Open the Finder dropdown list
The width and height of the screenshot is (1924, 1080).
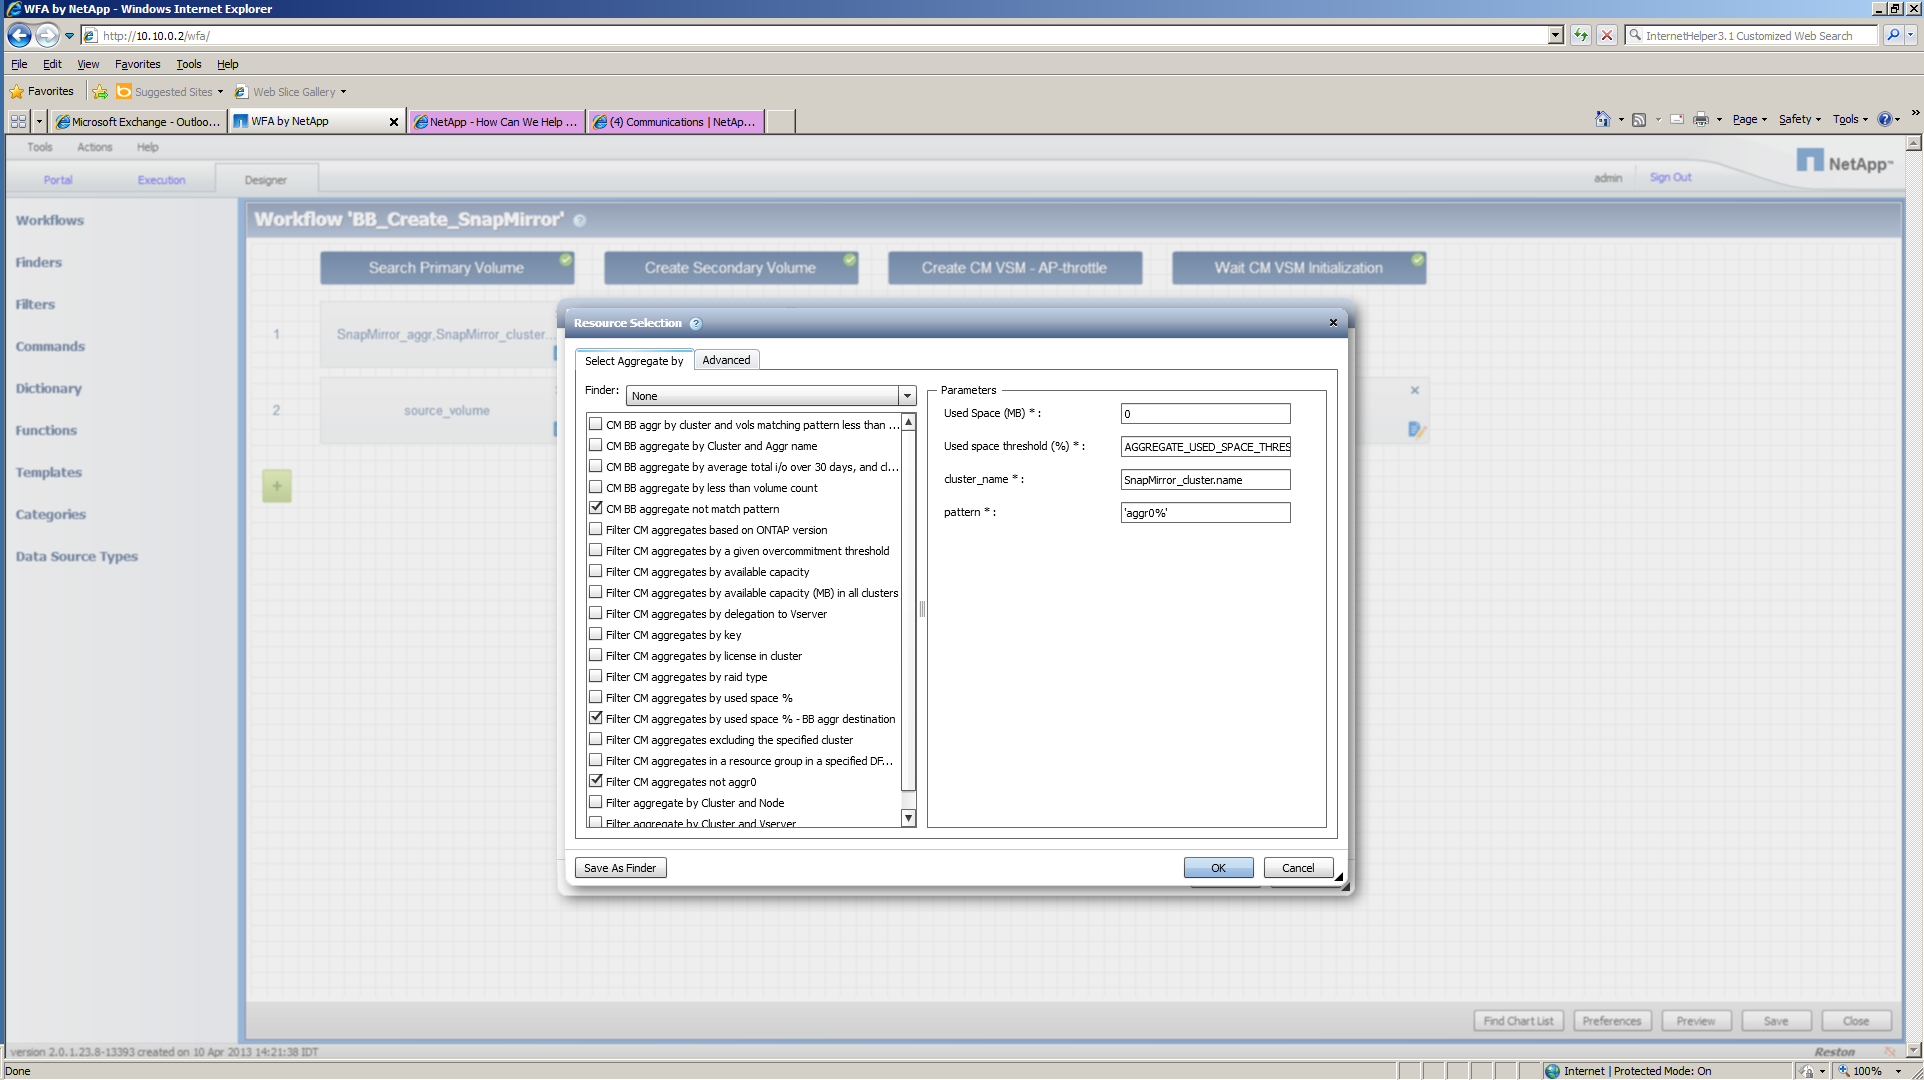click(x=907, y=396)
